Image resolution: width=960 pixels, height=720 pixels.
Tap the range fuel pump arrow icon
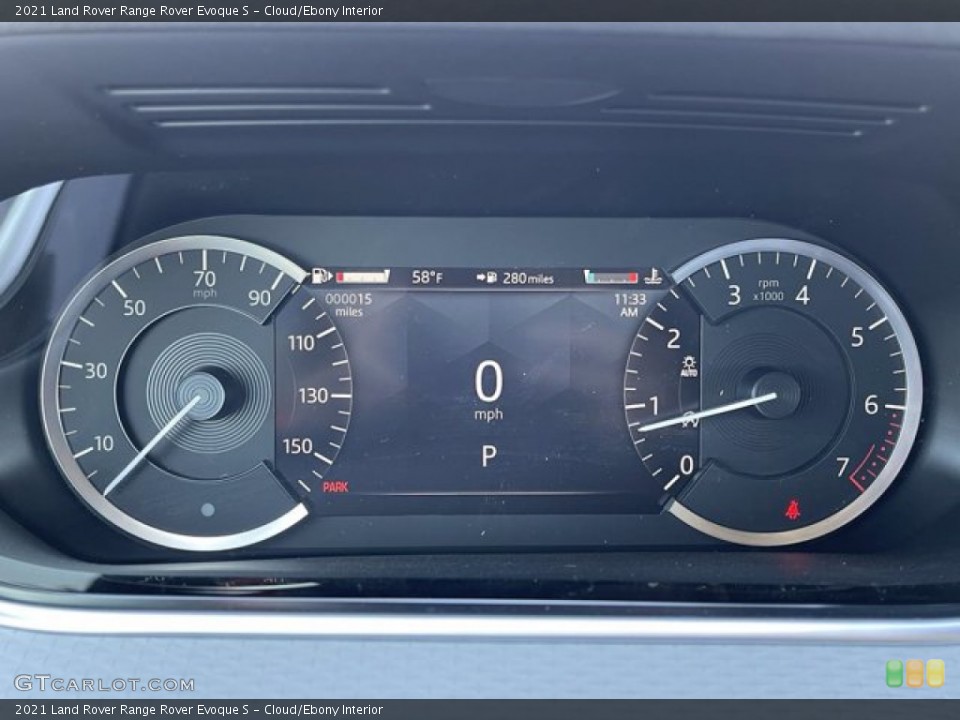point(487,277)
